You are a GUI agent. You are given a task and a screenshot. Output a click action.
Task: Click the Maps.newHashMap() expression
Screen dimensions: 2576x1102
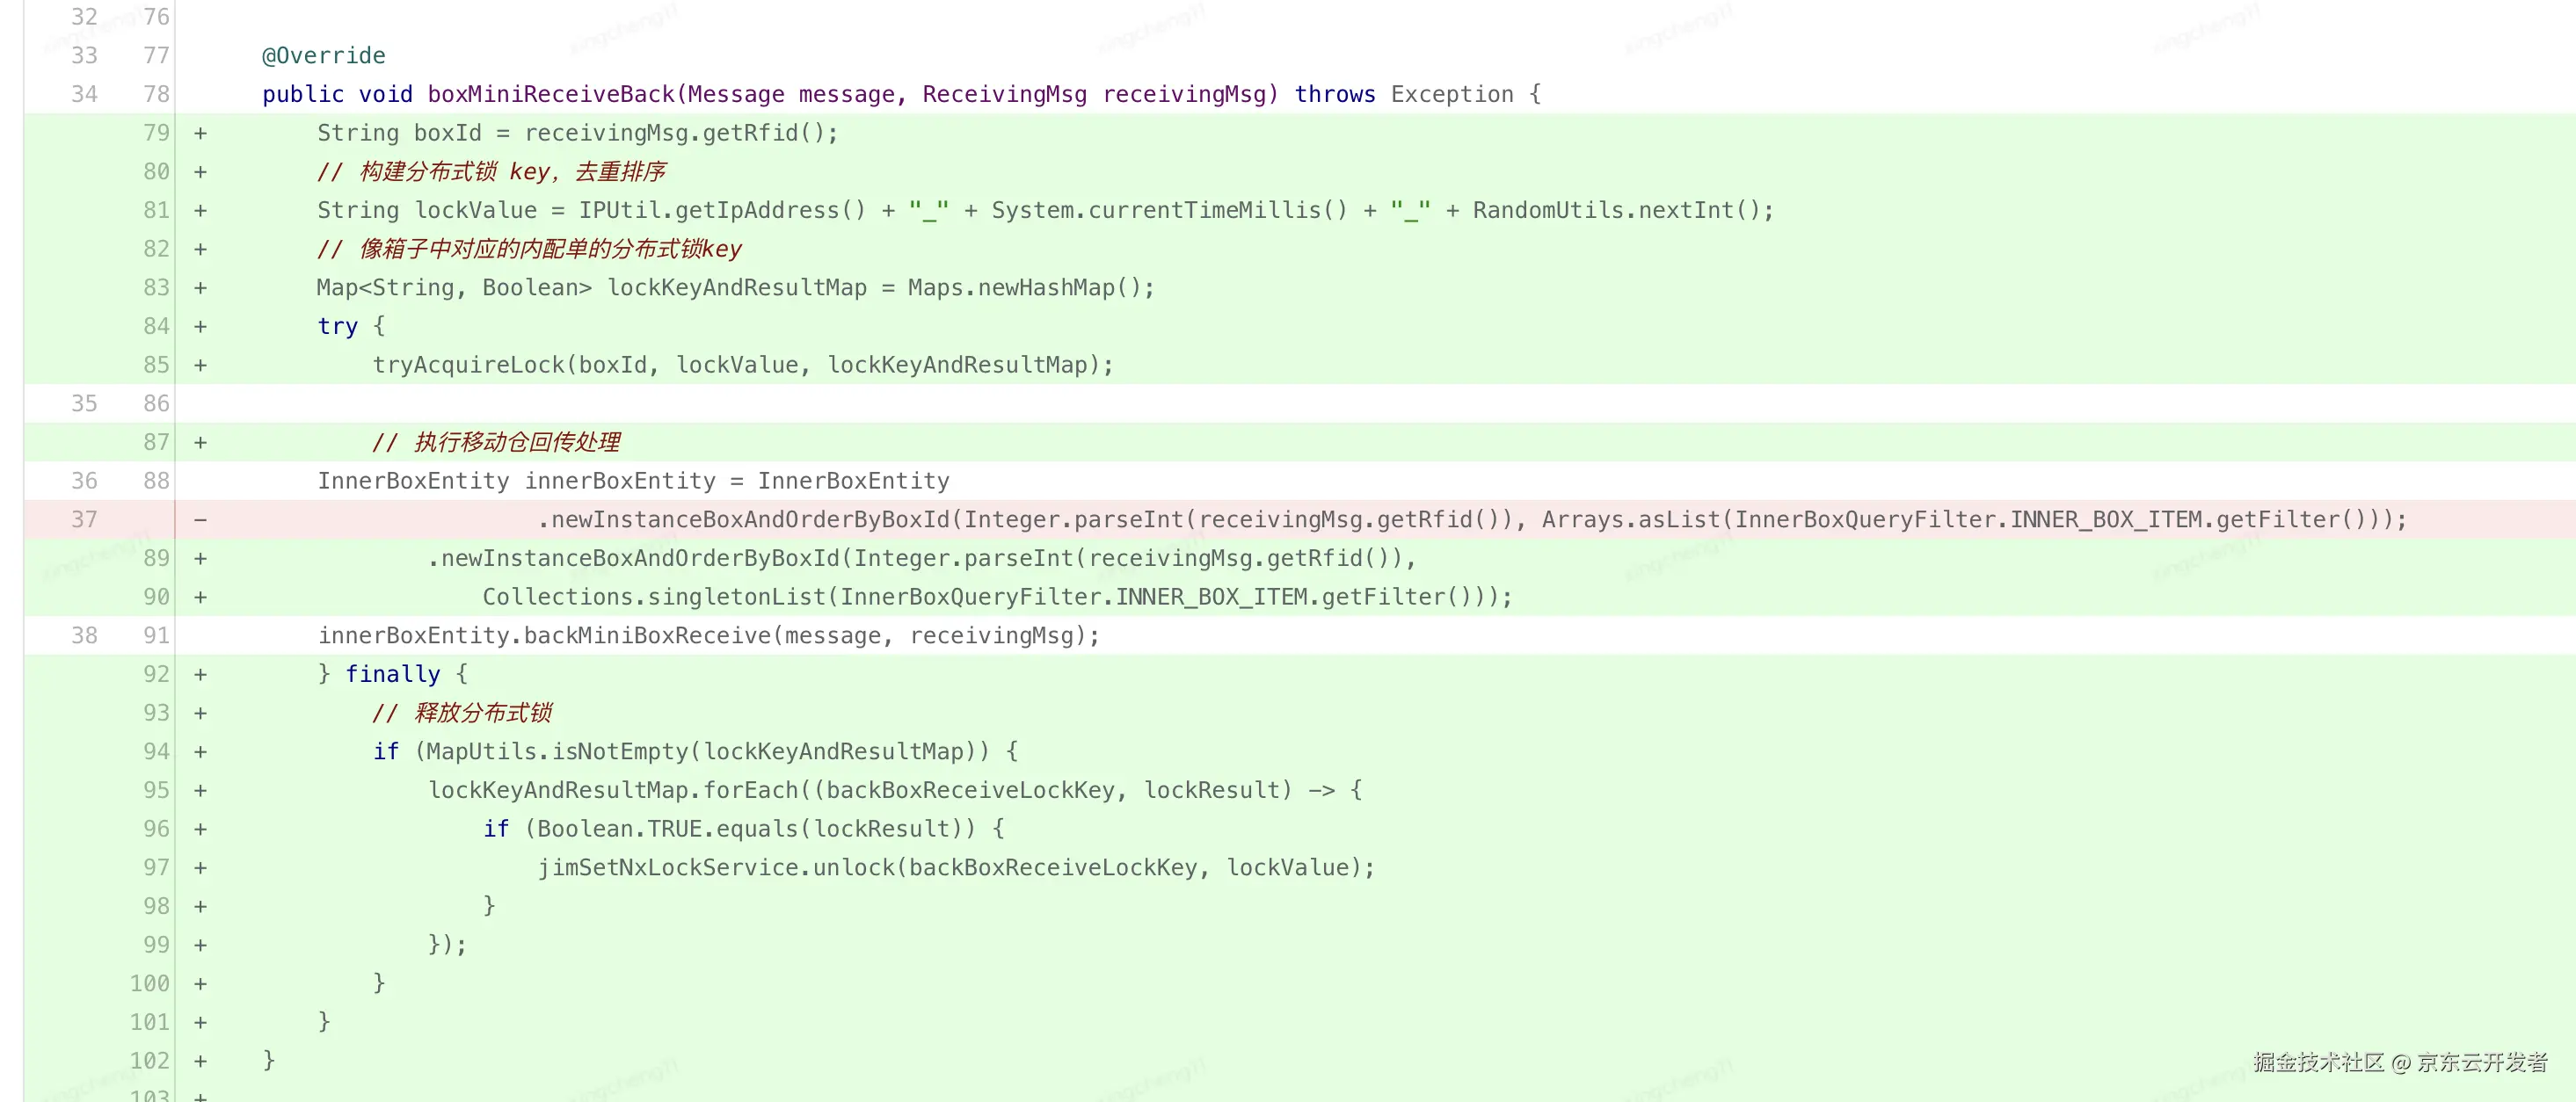pos(1030,288)
